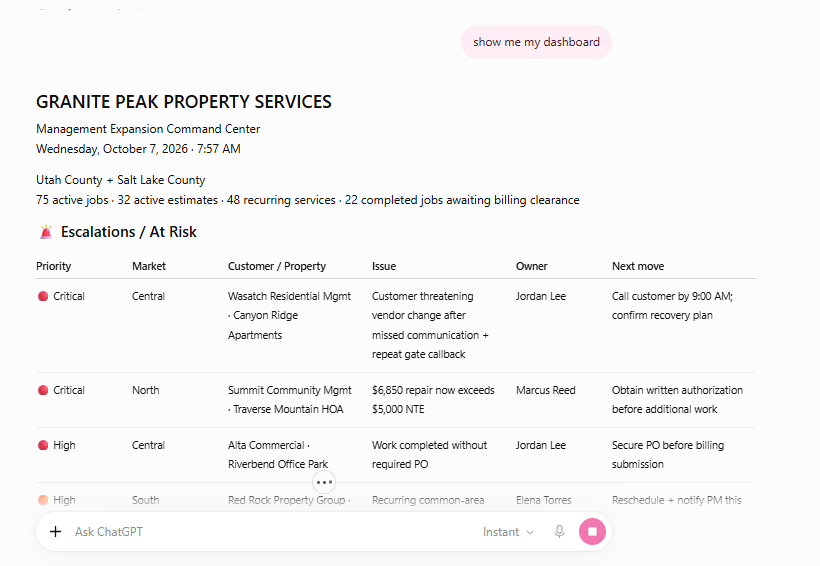Click the Owner column header
This screenshot has height=566, width=820.
point(531,266)
